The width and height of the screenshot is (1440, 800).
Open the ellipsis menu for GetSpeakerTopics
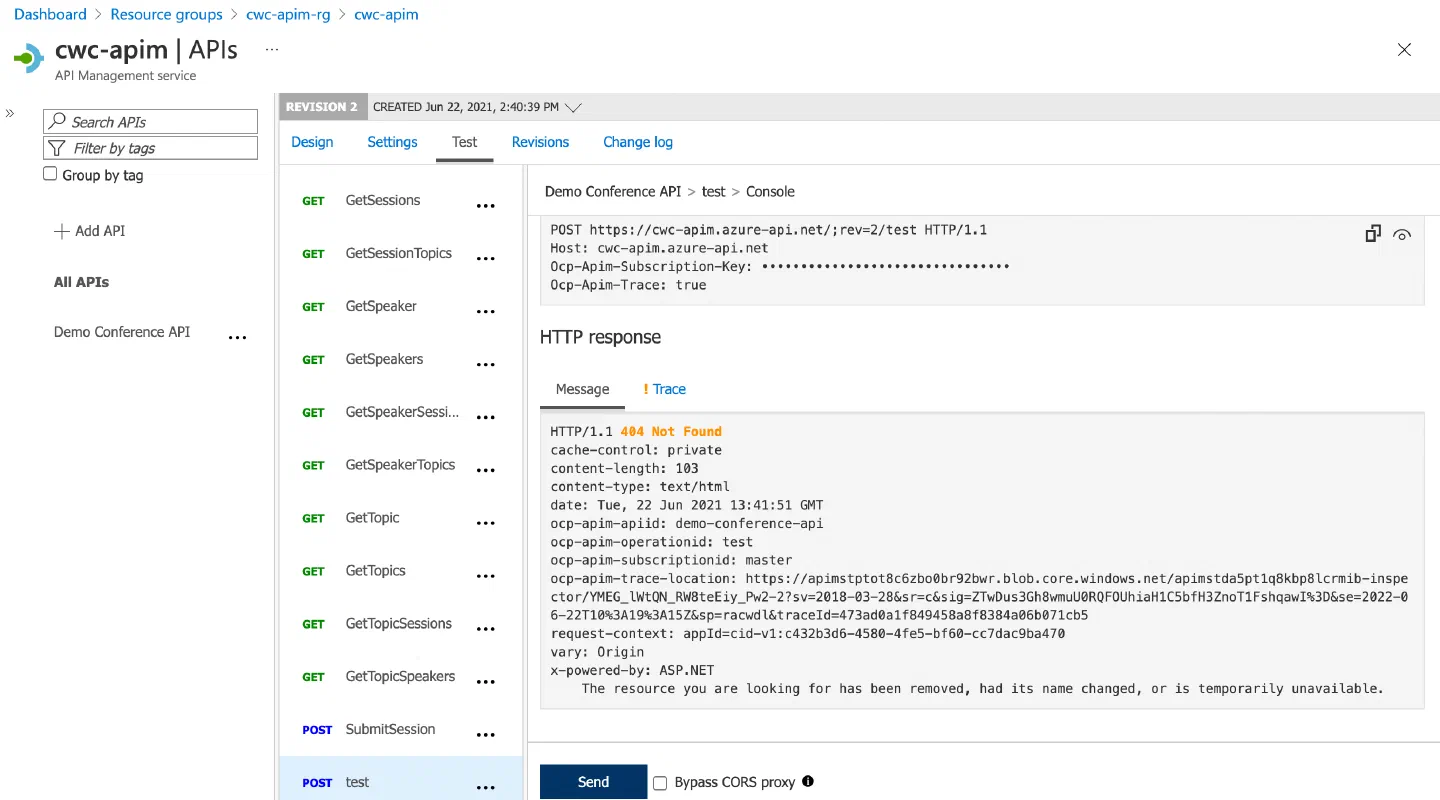point(486,471)
